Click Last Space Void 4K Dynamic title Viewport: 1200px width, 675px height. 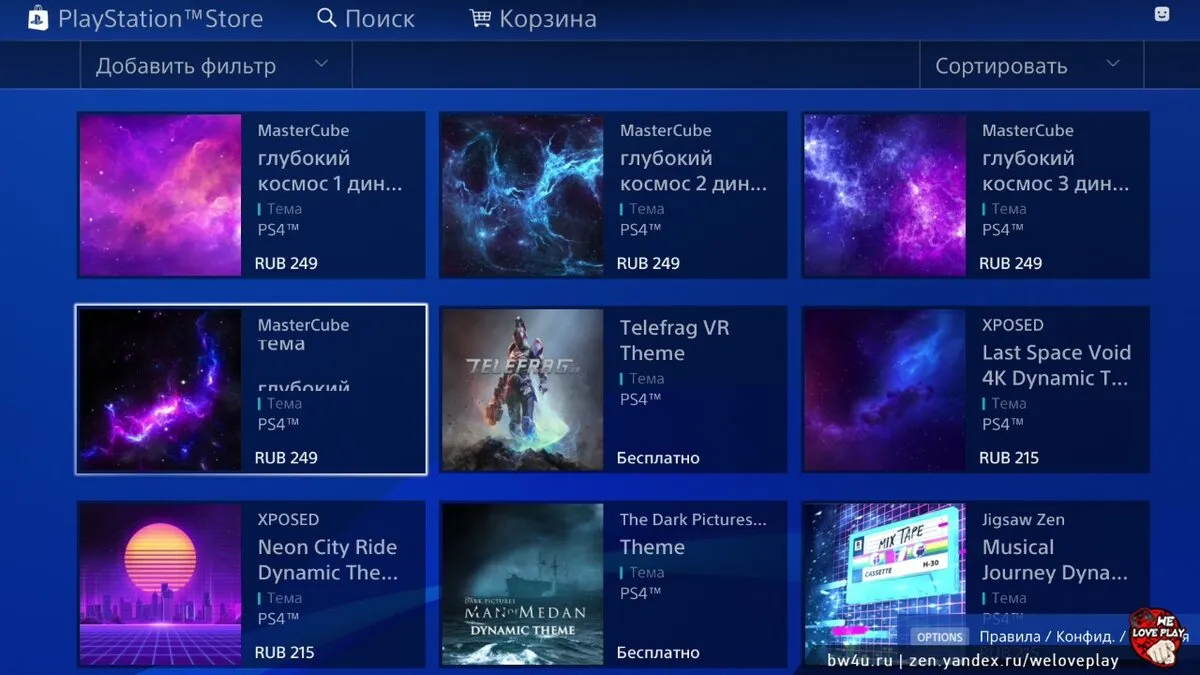pos(1056,365)
